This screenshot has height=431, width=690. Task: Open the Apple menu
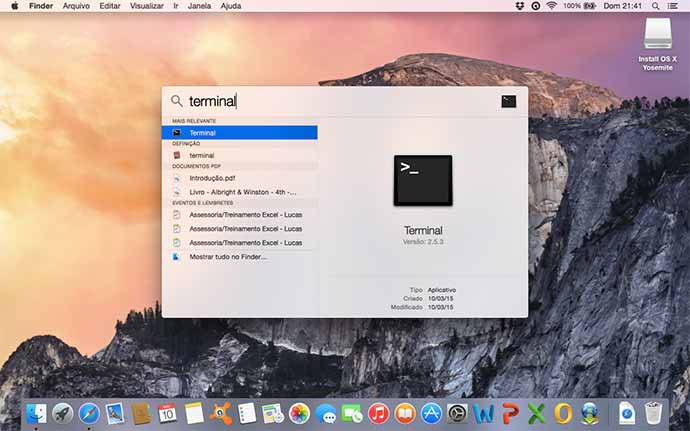tap(15, 6)
